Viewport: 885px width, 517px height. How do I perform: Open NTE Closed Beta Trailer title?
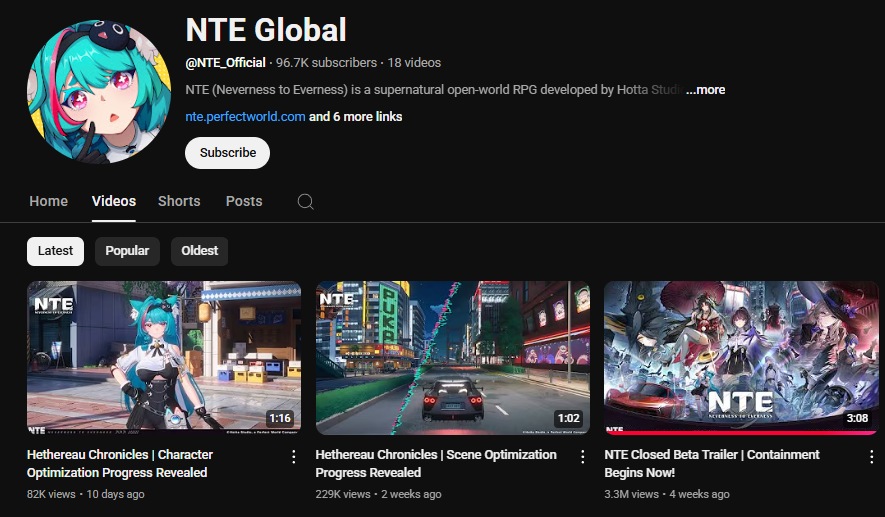712,463
